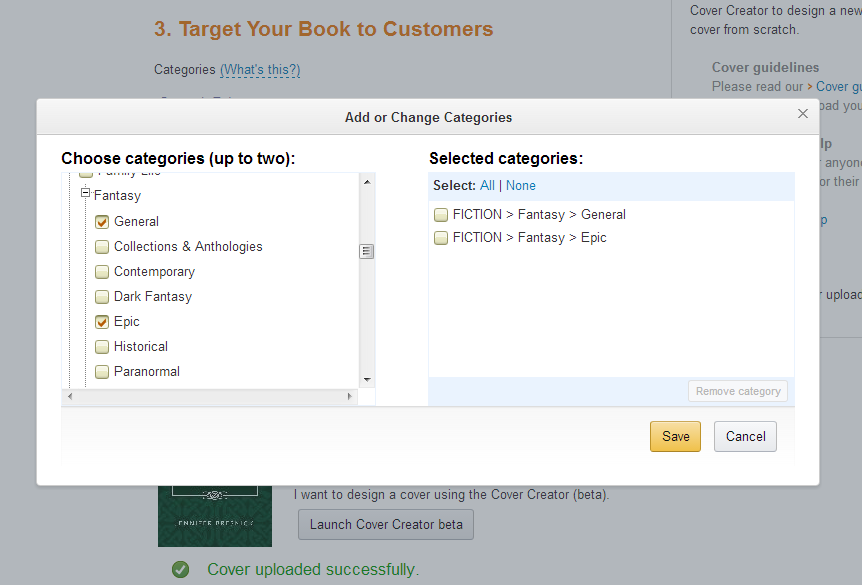Screen dimensions: 862x585
Task: Select FICTION > Fantasy > Epic checkbox
Action: coord(441,238)
